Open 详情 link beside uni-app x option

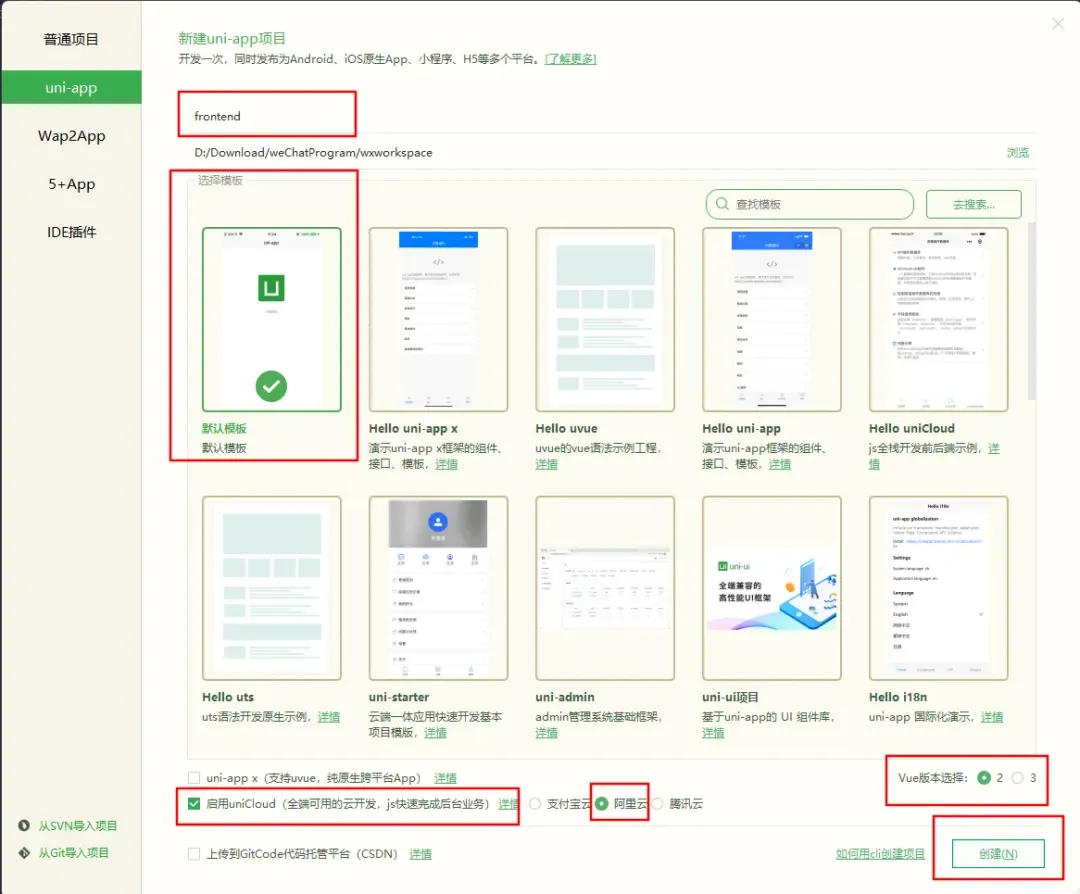pyautogui.click(x=446, y=778)
